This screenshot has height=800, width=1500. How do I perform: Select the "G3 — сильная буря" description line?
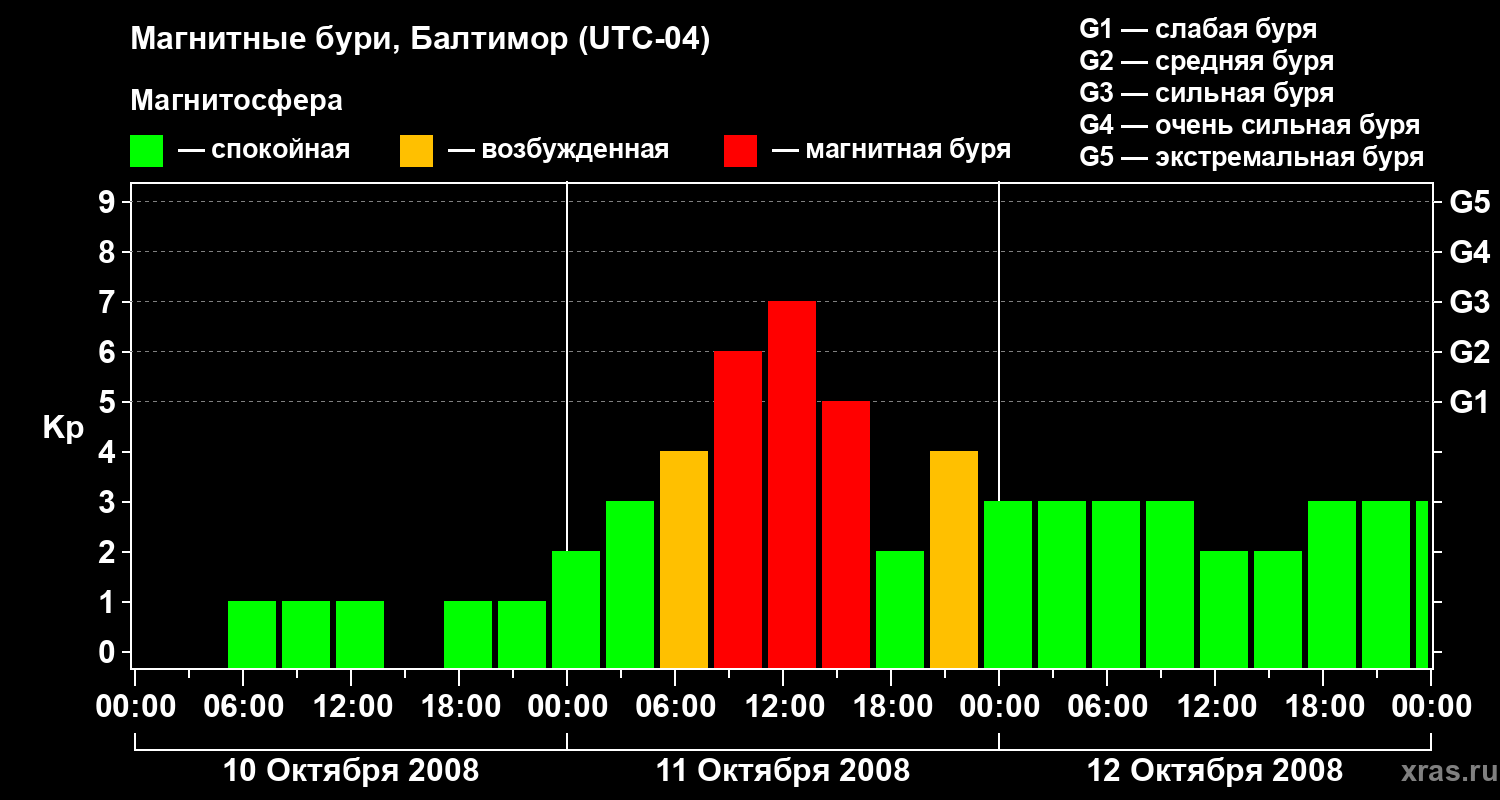[x=1206, y=93]
